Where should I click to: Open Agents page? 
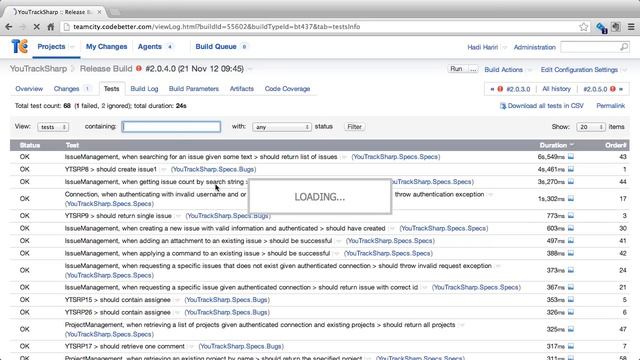[150, 47]
